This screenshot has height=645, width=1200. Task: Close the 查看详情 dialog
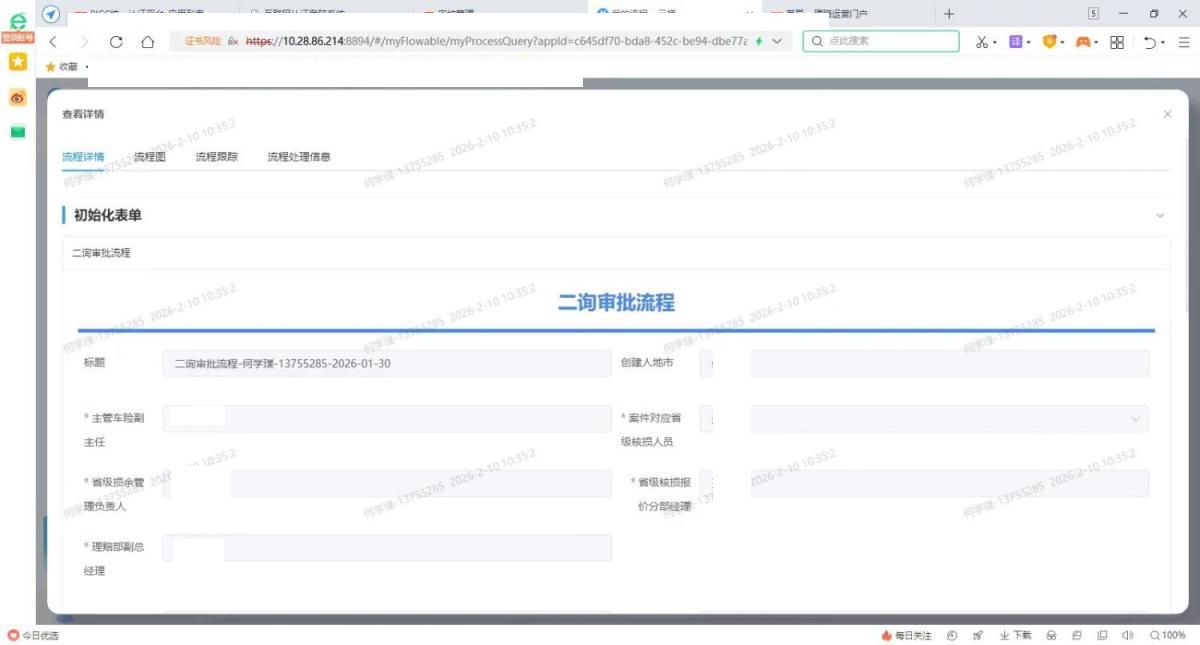pyautogui.click(x=1167, y=115)
